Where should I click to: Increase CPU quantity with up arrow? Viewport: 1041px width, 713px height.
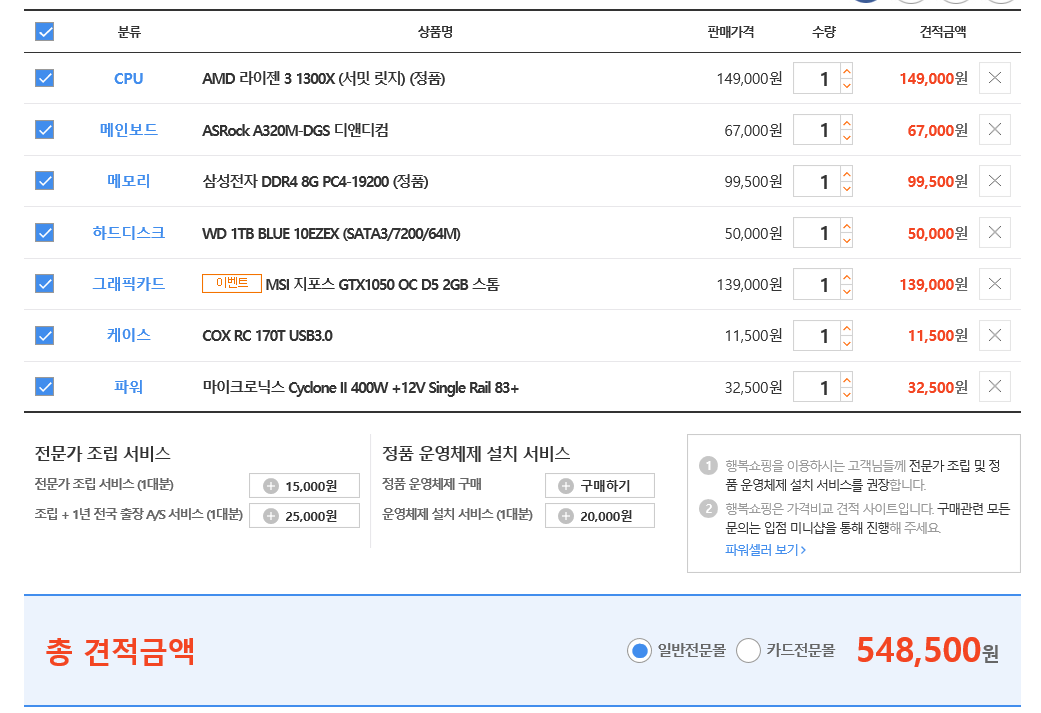[847, 71]
